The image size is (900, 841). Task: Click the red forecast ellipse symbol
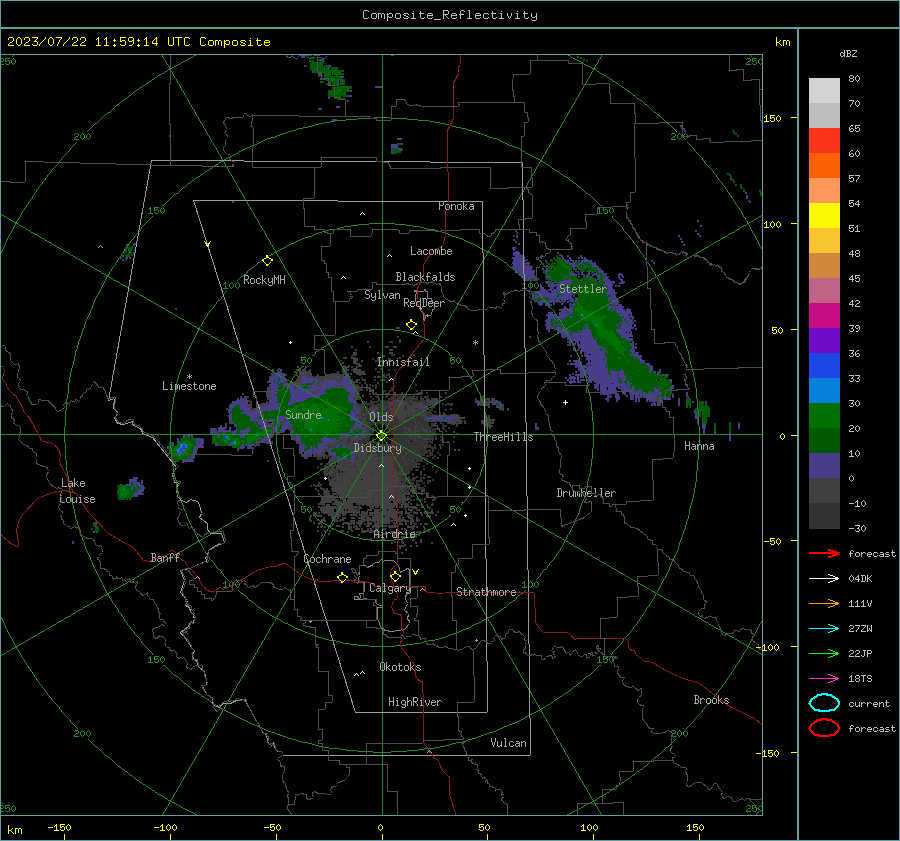coord(824,728)
